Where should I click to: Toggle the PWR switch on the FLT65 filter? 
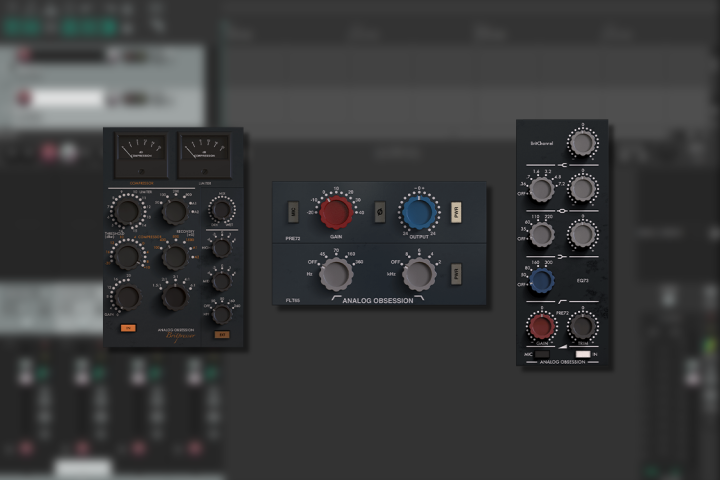[x=455, y=273]
